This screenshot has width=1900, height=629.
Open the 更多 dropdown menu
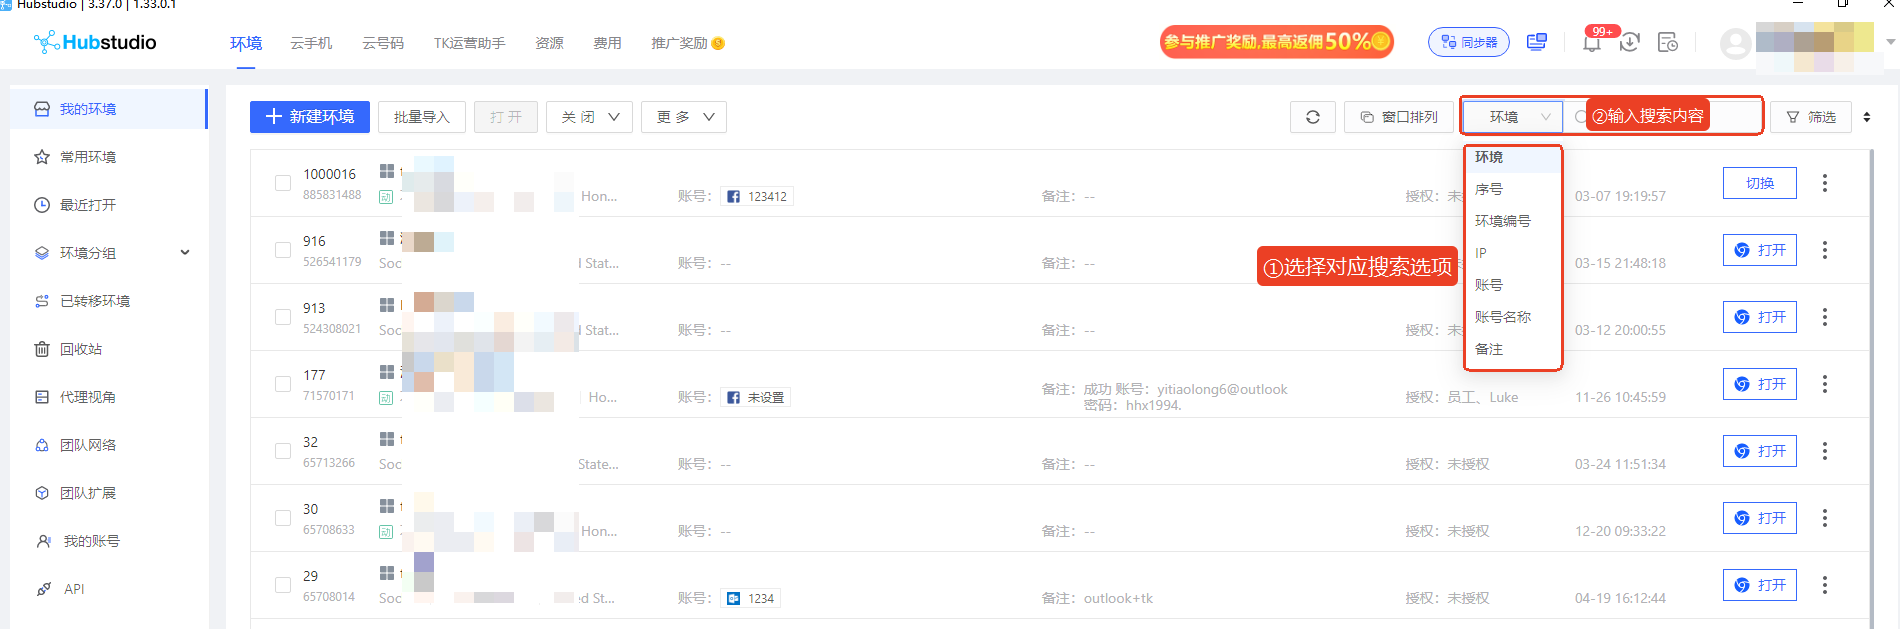(684, 117)
